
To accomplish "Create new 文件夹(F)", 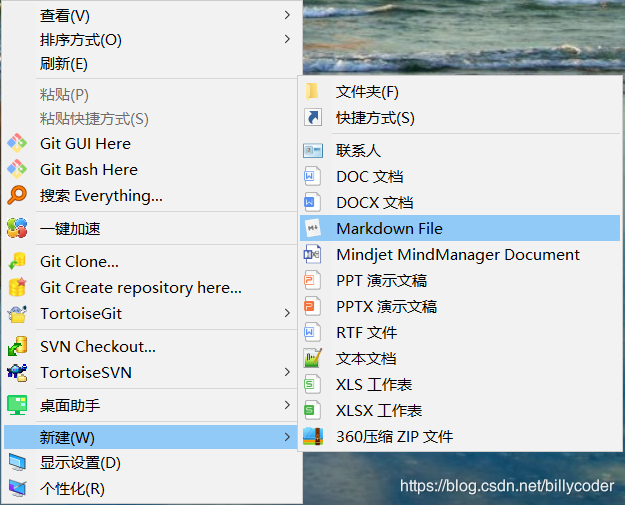I will [x=460, y=91].
